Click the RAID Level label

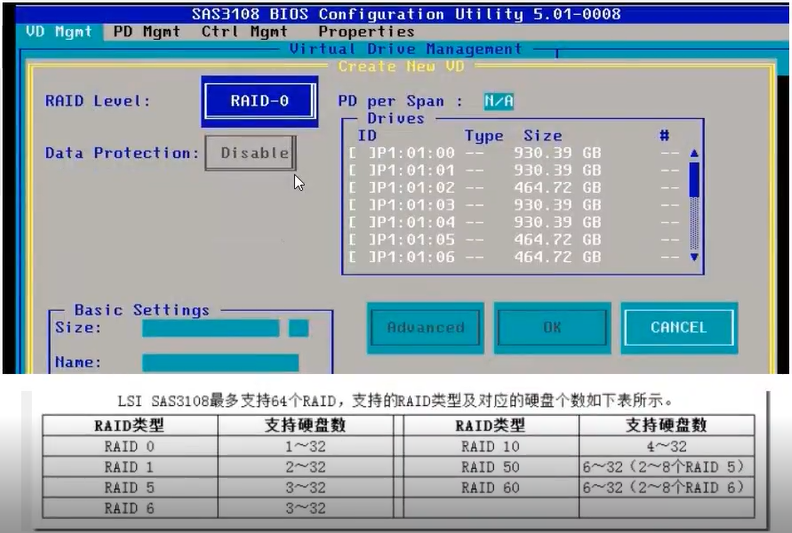(x=98, y=101)
